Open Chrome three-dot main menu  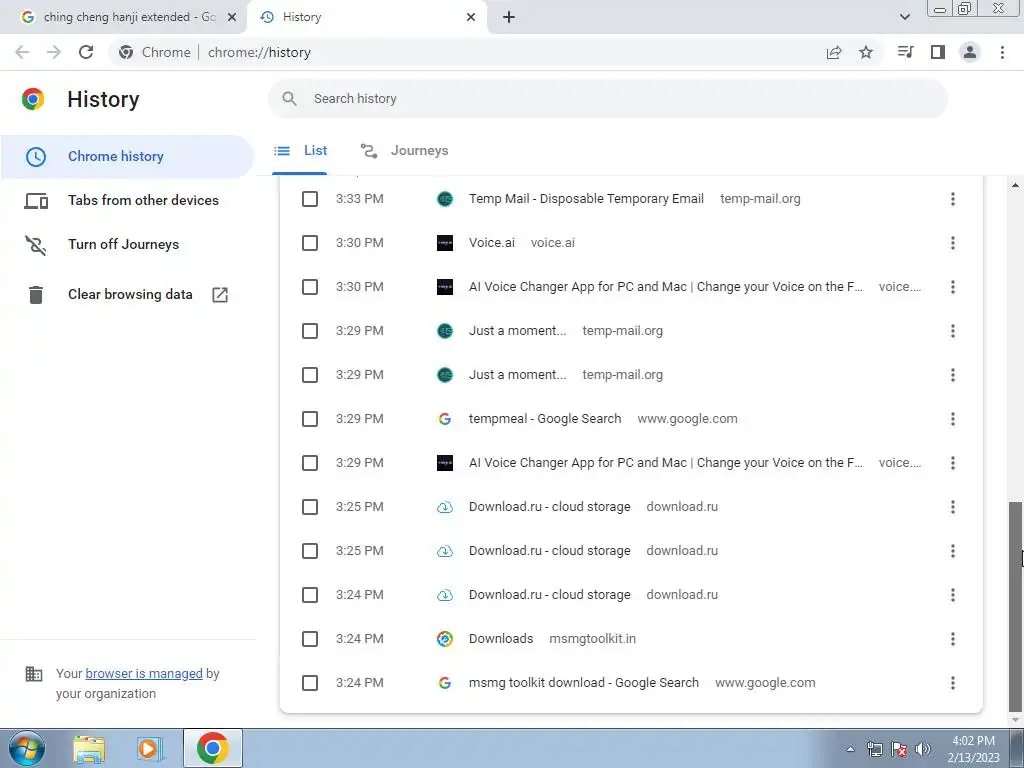coord(1002,52)
